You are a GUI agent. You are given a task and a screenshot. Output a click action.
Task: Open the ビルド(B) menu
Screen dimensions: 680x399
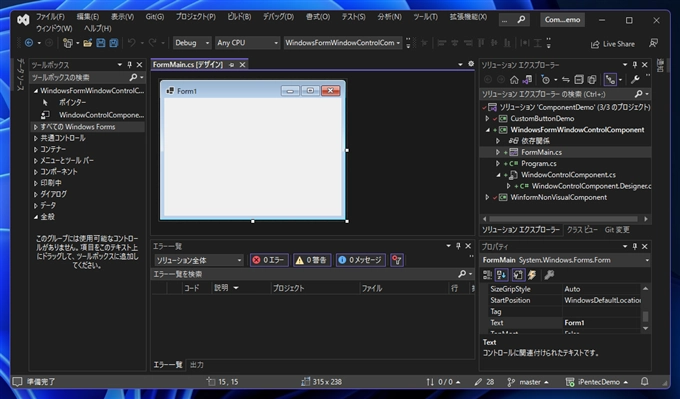[239, 16]
